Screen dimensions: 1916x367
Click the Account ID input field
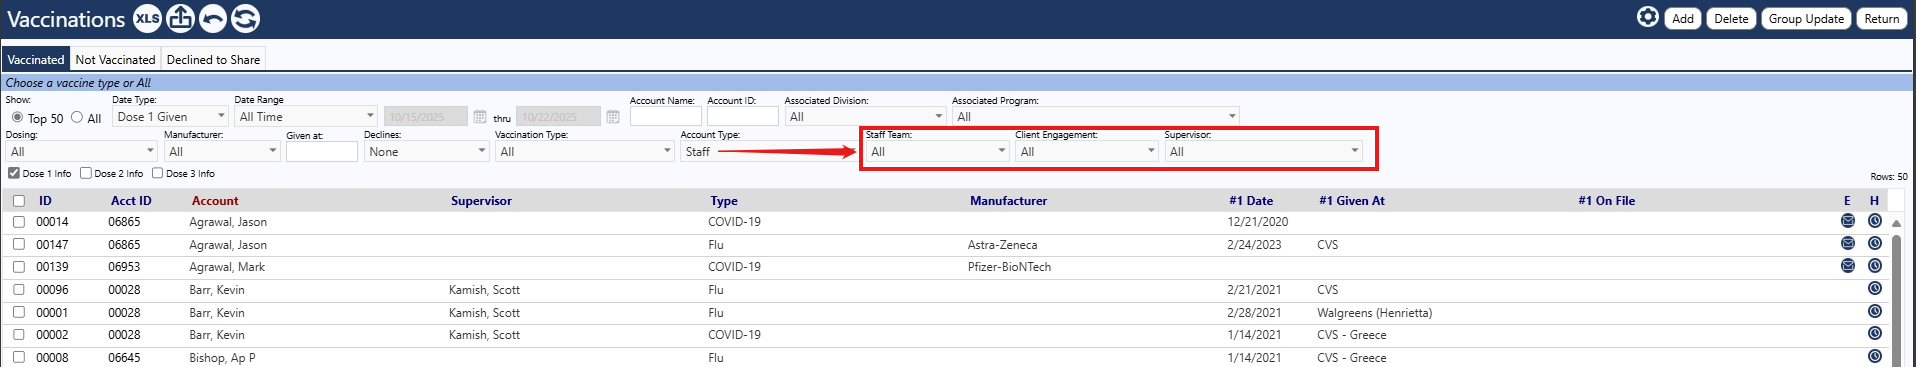742,116
